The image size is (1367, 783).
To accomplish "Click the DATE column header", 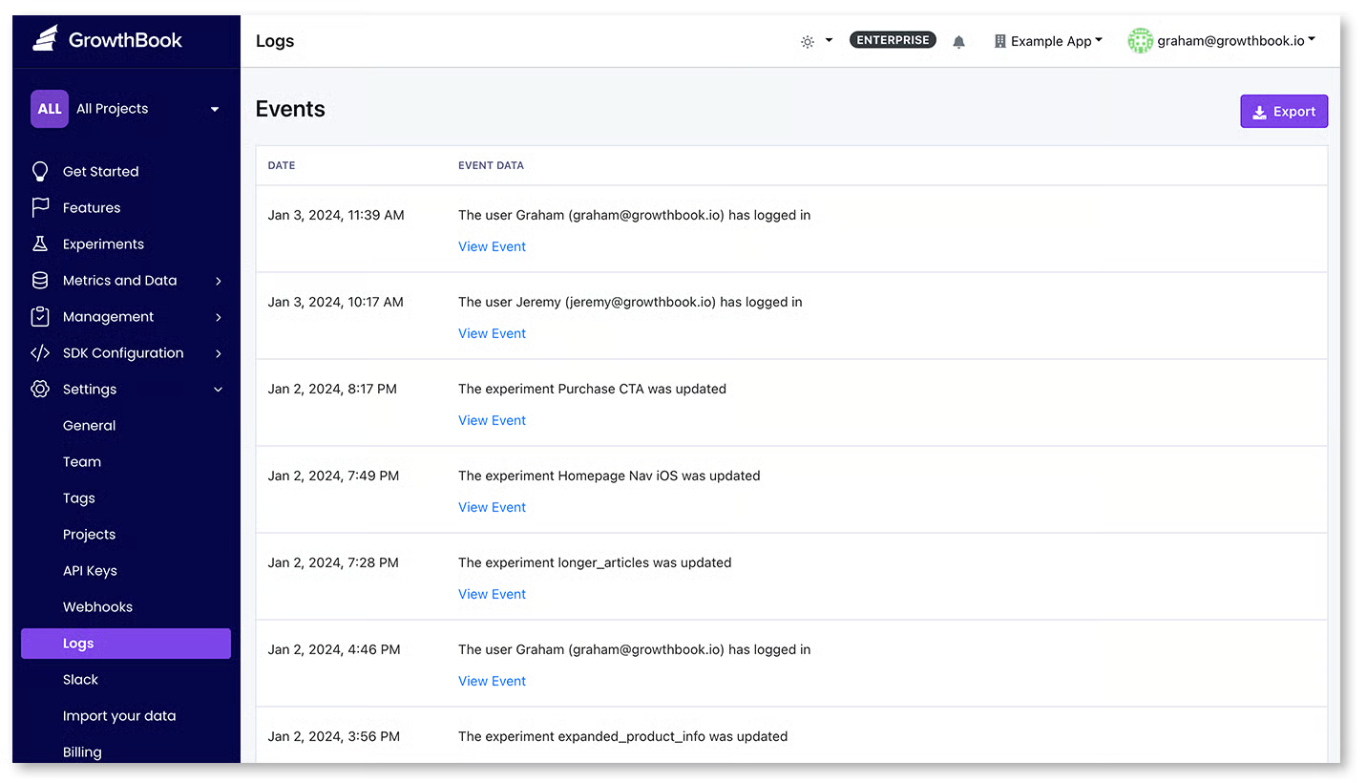I will 281,166.
